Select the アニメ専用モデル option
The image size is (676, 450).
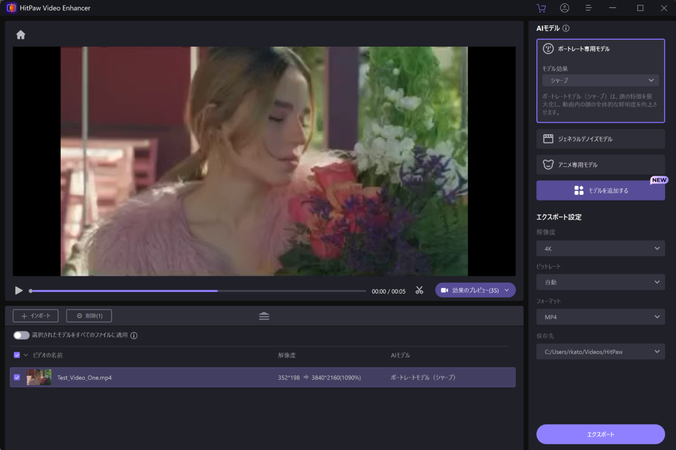600,165
